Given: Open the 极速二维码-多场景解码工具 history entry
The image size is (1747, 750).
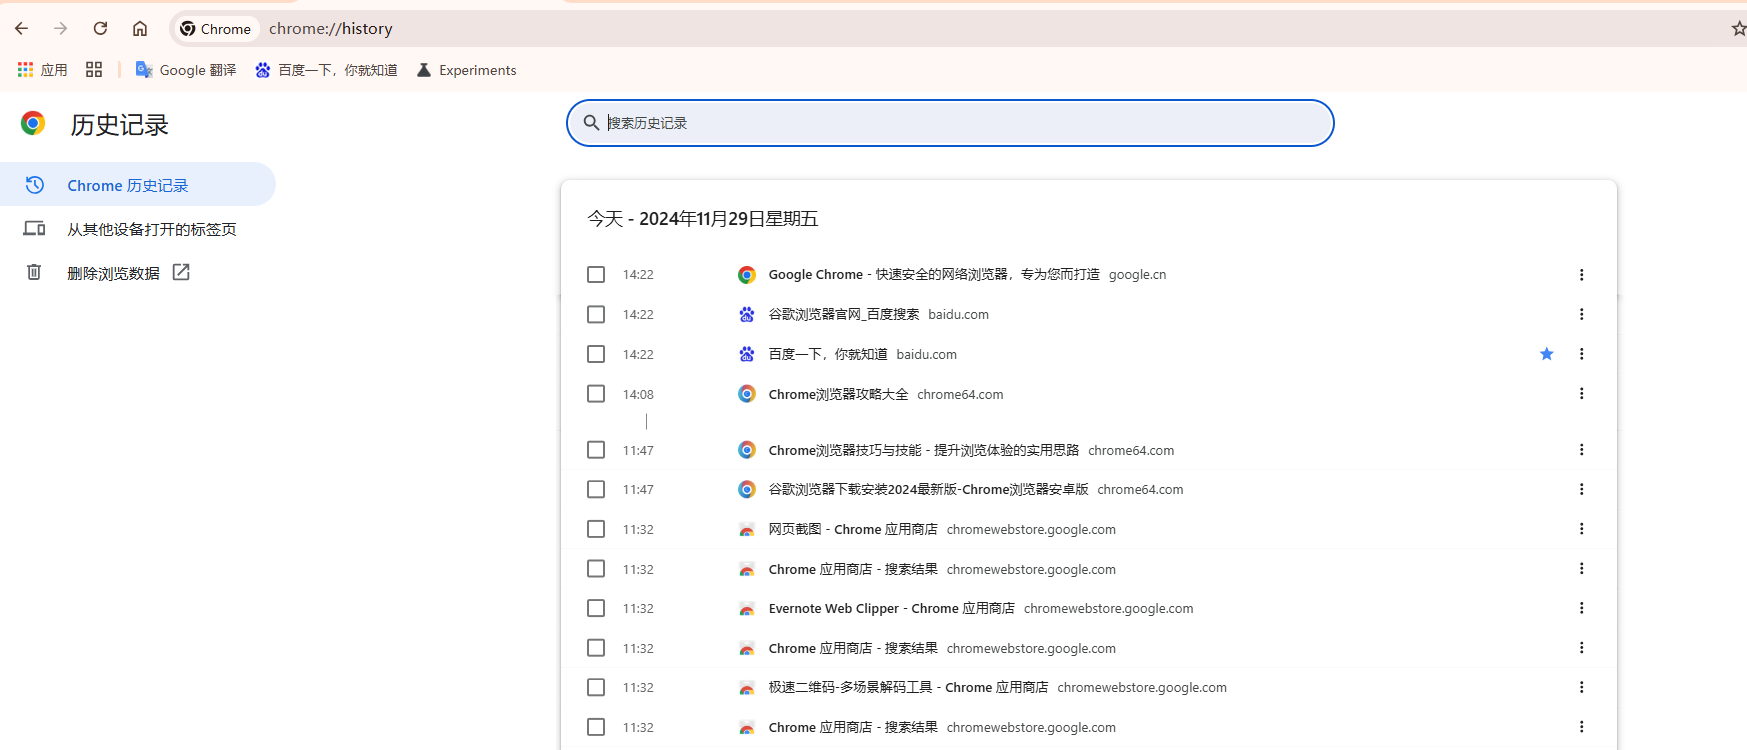Looking at the screenshot, I should pyautogui.click(x=908, y=687).
